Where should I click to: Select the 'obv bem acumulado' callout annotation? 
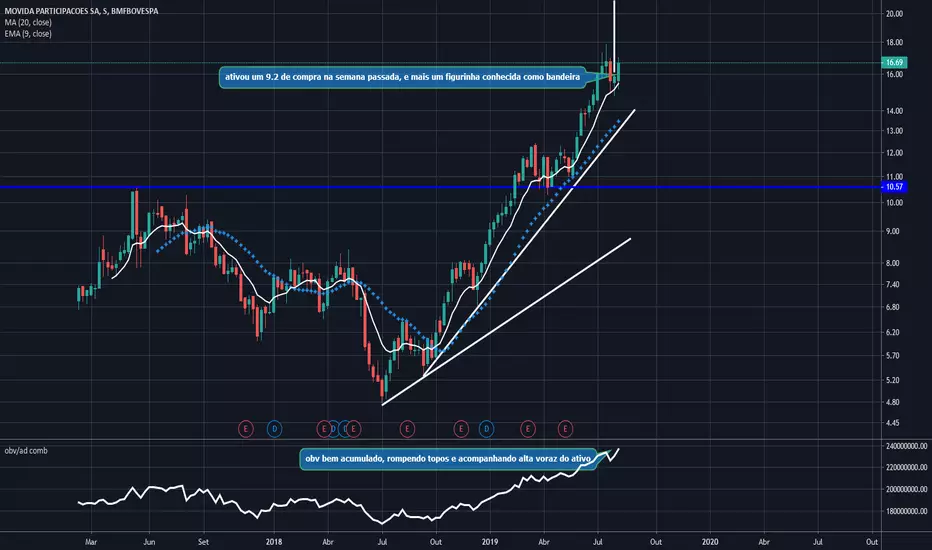pyautogui.click(x=448, y=459)
